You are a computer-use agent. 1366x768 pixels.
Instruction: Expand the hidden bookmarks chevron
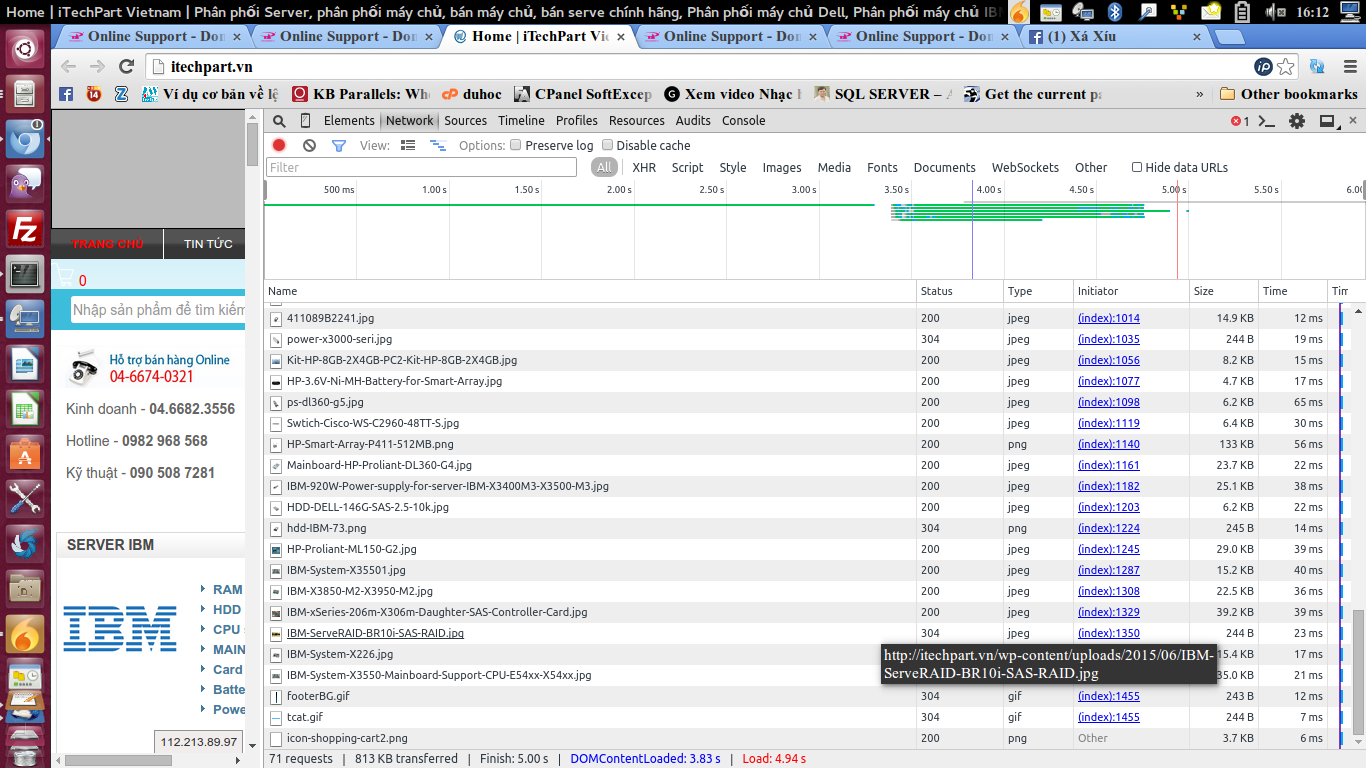pyautogui.click(x=1199, y=94)
